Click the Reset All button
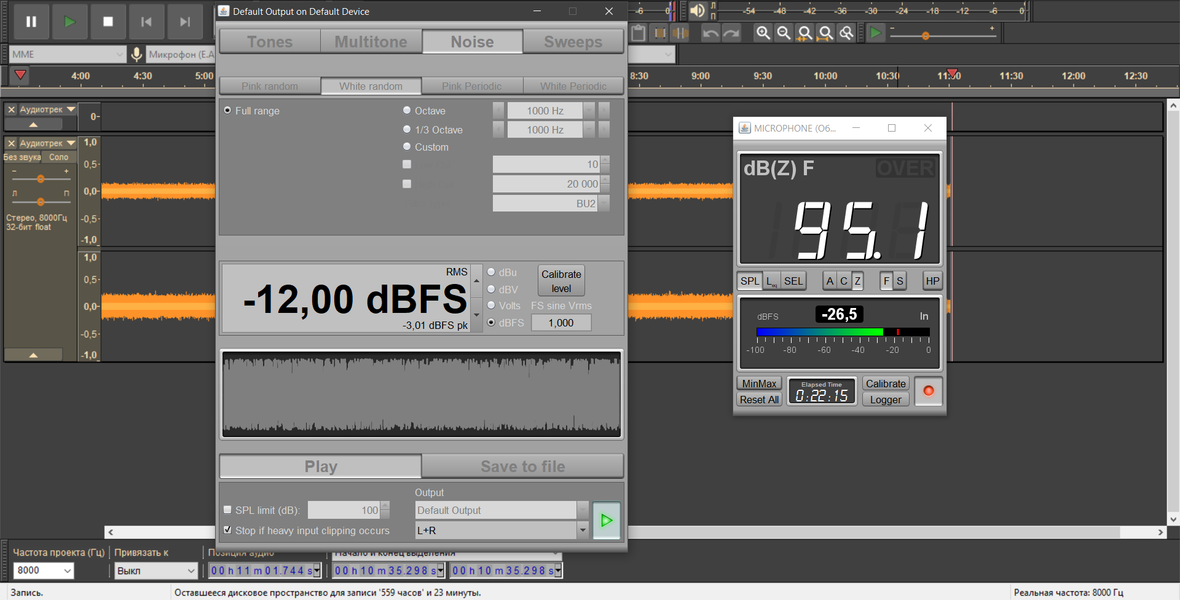The width and height of the screenshot is (1180, 600). pos(759,400)
